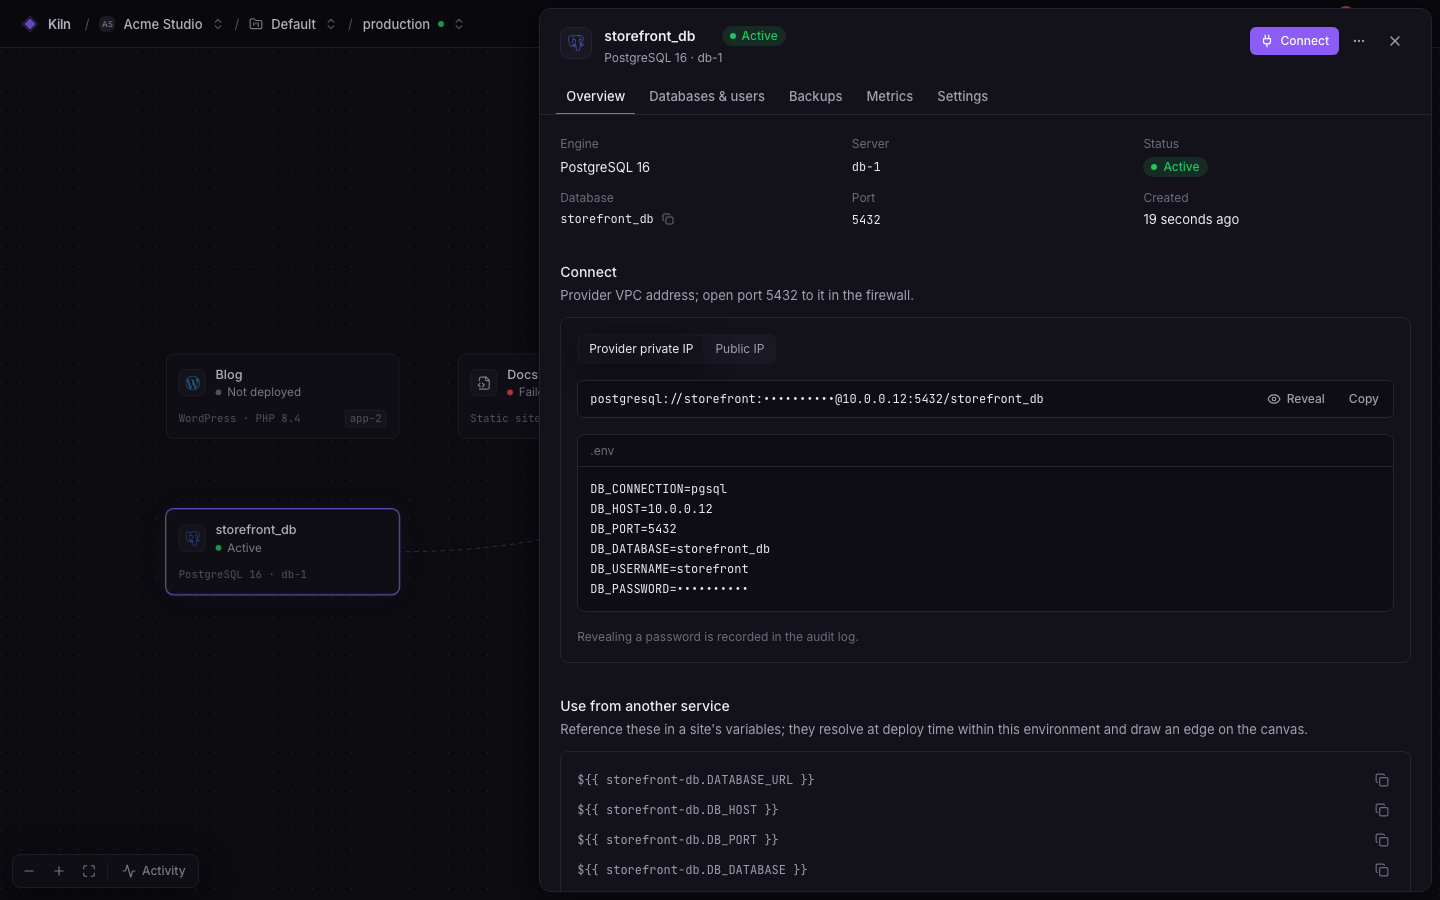Open the production environment switcher
1440x900 pixels.
click(x=459, y=24)
